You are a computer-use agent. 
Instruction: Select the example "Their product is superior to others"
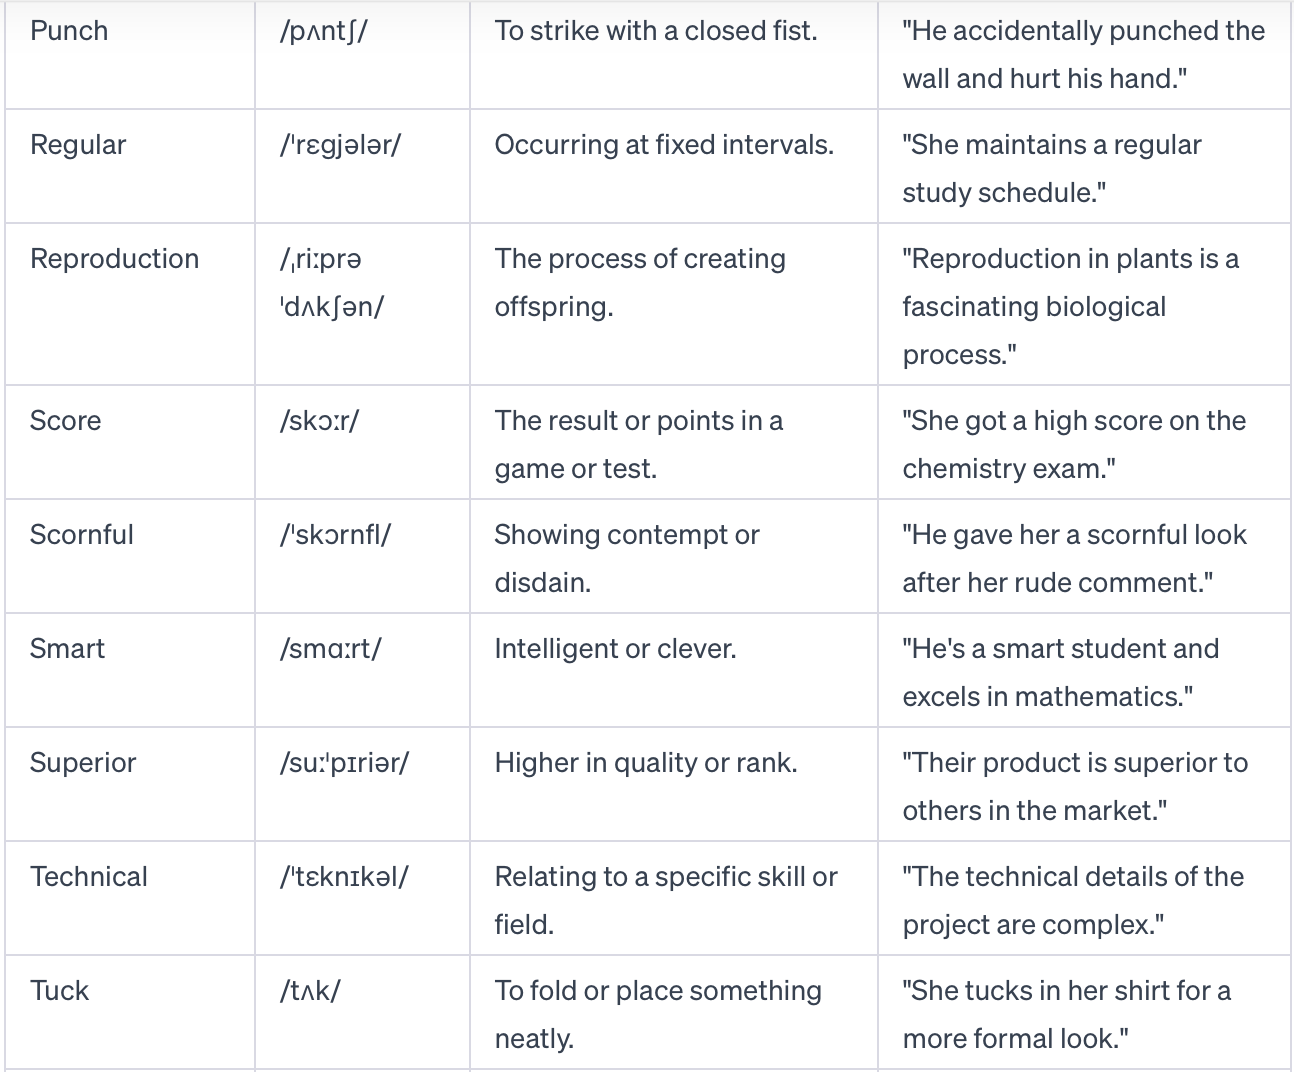[x=1074, y=786]
